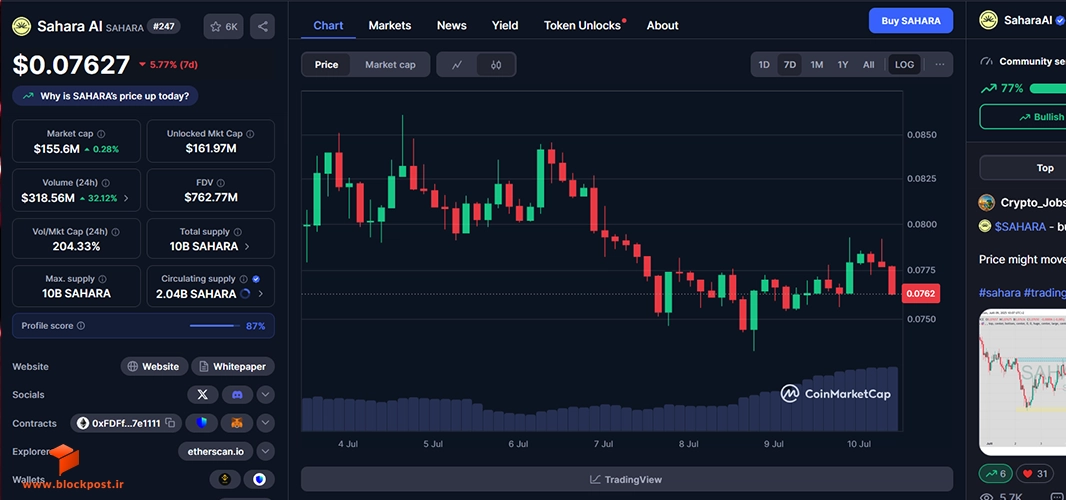The height and width of the screenshot is (500, 1066).
Task: Set chart range to All
Action: click(x=869, y=65)
